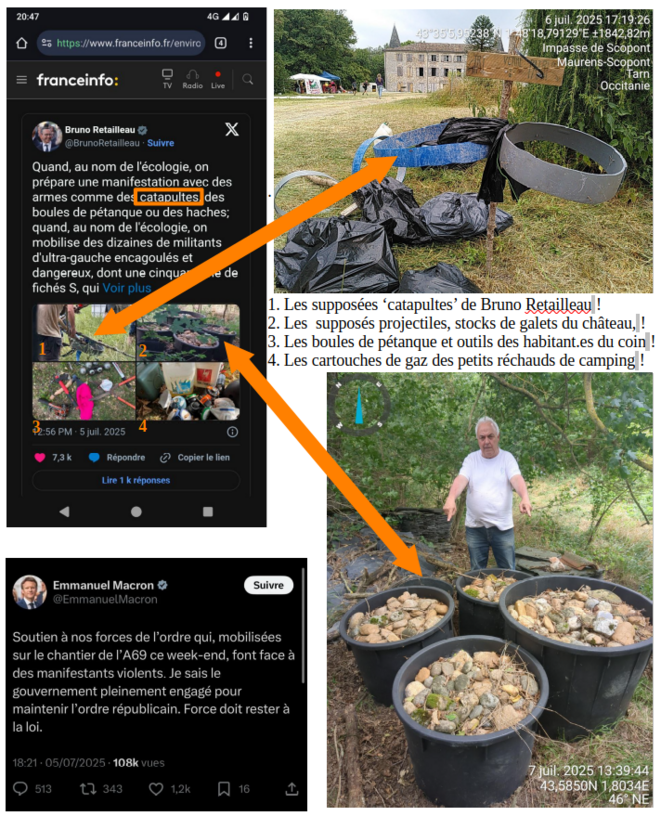Click the retweet icon on Macron's tweet
Image resolution: width=661 pixels, height=816 pixels.
click(x=88, y=789)
